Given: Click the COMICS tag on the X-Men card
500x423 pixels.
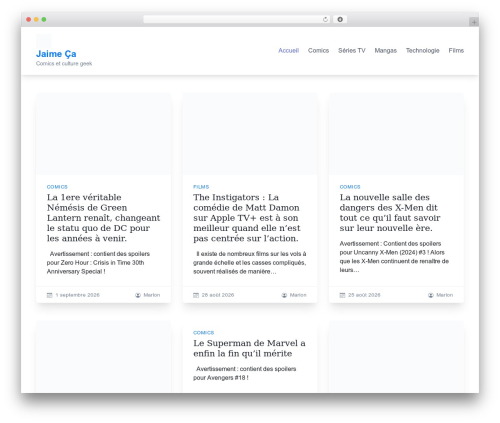Looking at the screenshot, I should (x=350, y=187).
